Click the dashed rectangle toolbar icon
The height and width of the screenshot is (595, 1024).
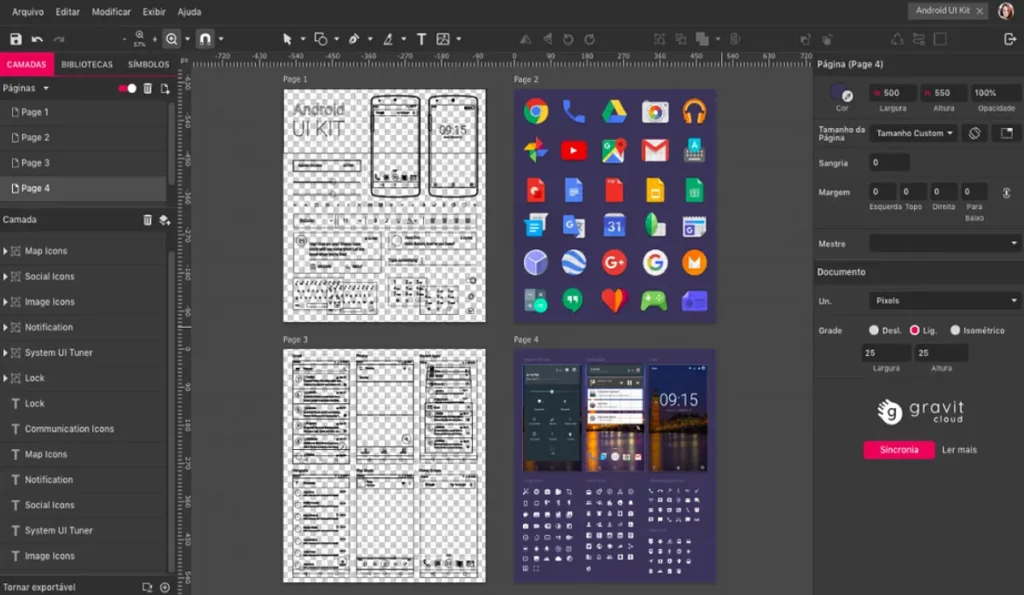(x=940, y=39)
